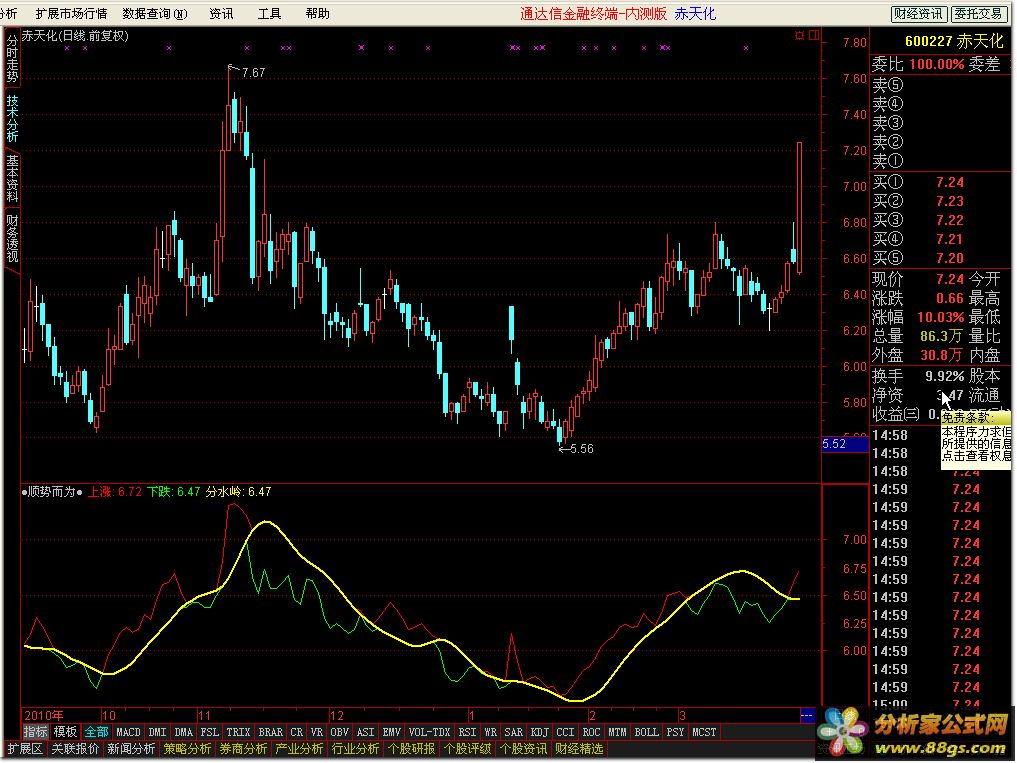Switch to the 分时走势 side tab
Screen dimensions: 1017x763
click(12, 58)
